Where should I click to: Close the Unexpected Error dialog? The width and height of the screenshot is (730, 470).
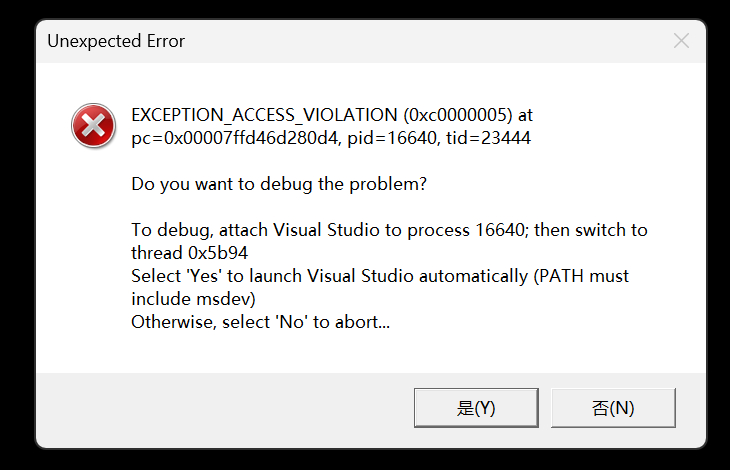click(x=681, y=41)
